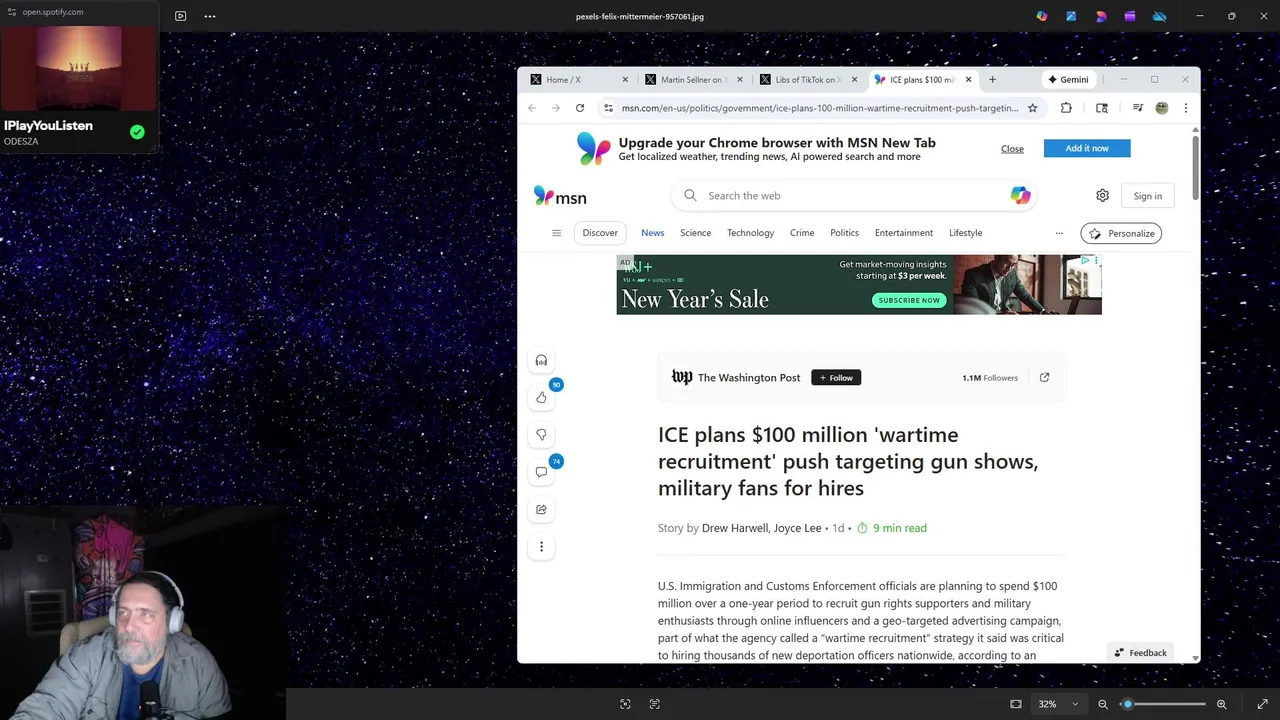The width and height of the screenshot is (1280, 720).
Task: Click the fullscreen expand arrows icon
Action: point(1262,704)
